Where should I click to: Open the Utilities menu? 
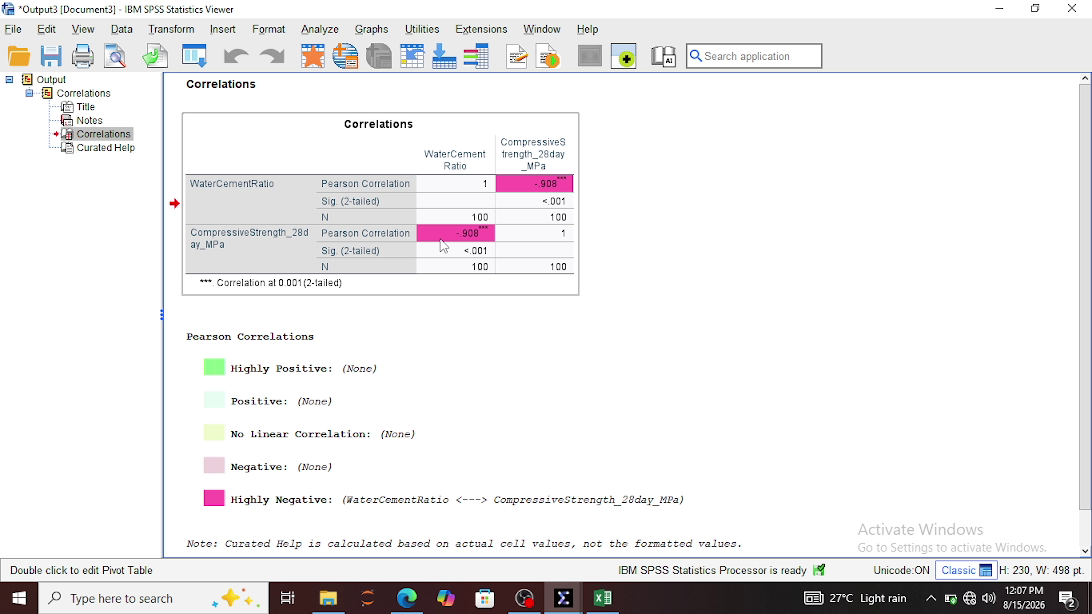tap(422, 29)
